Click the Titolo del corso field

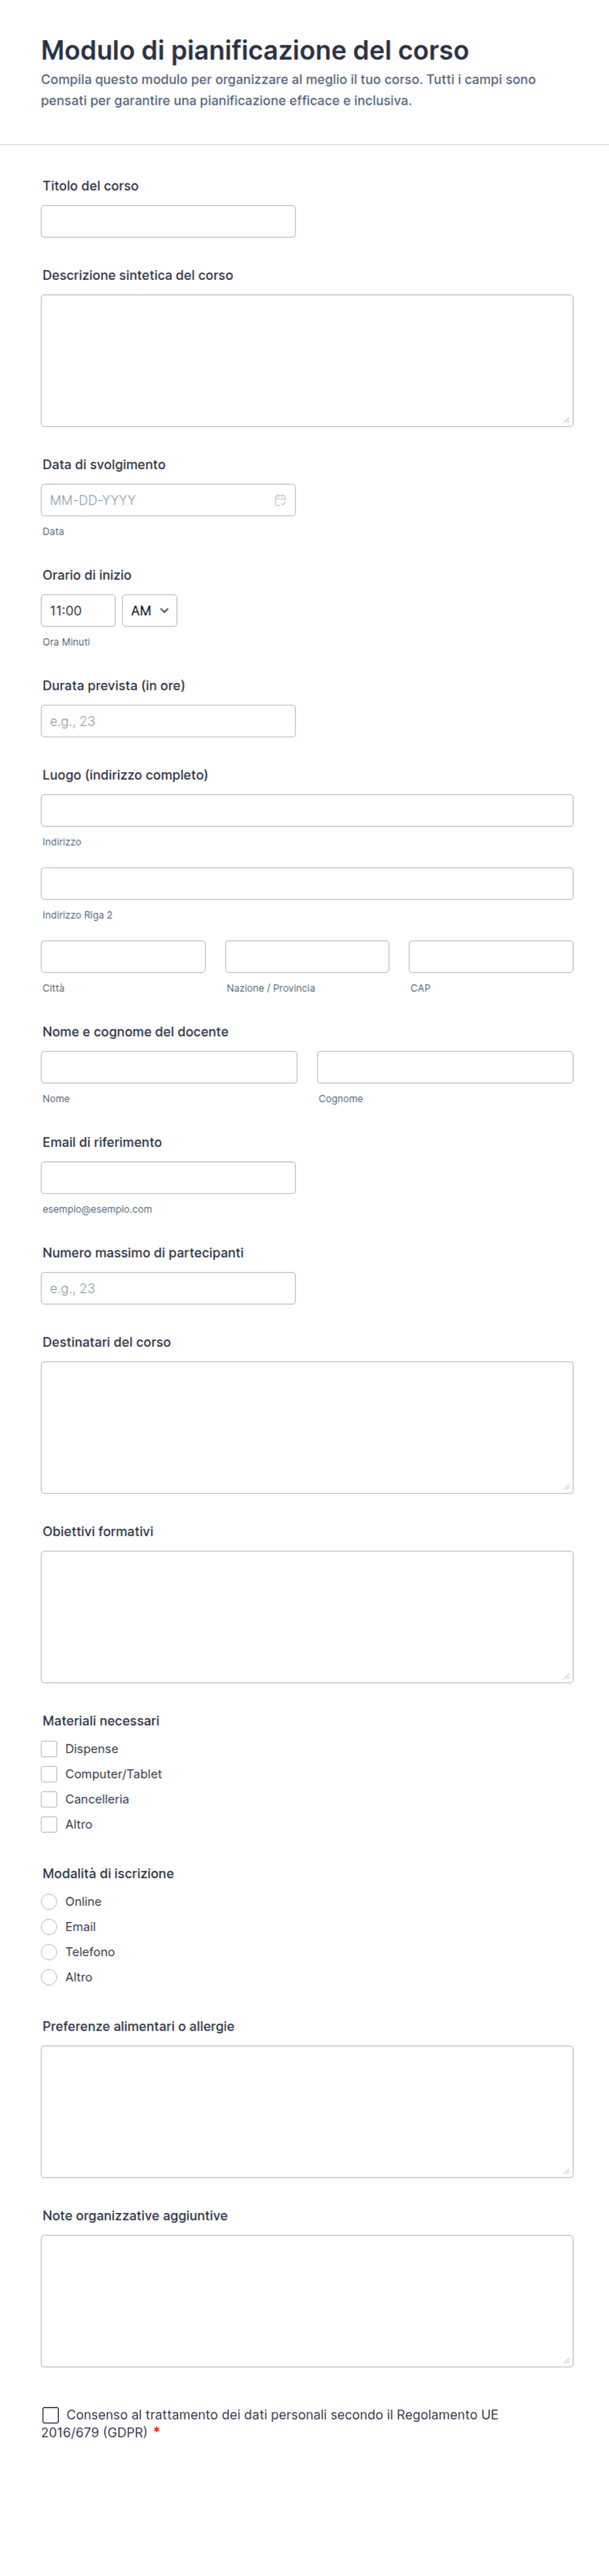(168, 222)
